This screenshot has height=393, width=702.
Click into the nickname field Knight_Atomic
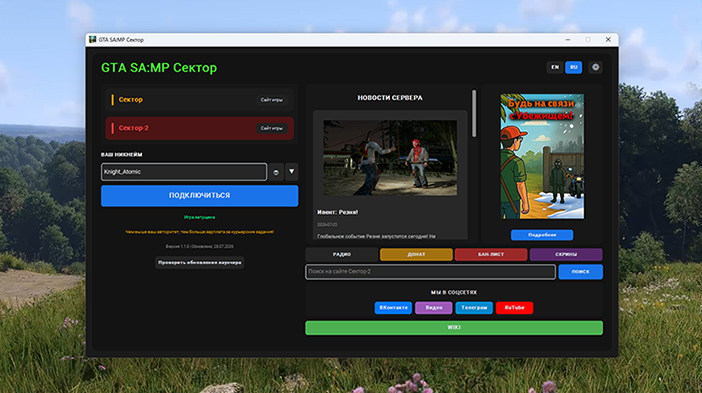coord(184,172)
